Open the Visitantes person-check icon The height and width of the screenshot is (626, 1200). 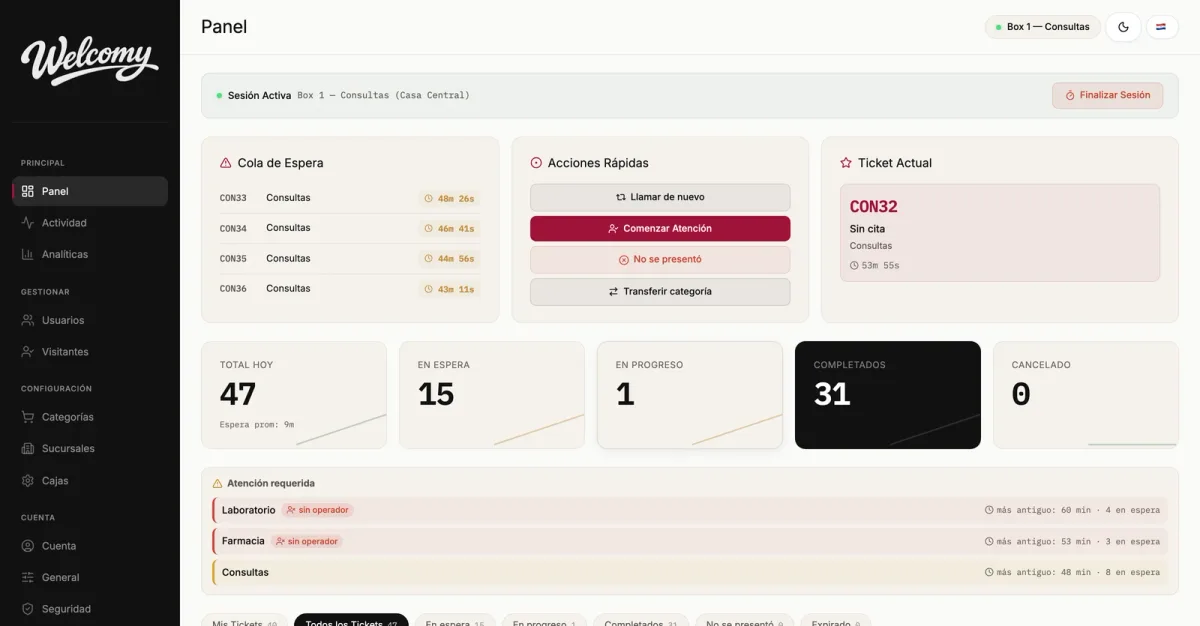[x=28, y=352]
